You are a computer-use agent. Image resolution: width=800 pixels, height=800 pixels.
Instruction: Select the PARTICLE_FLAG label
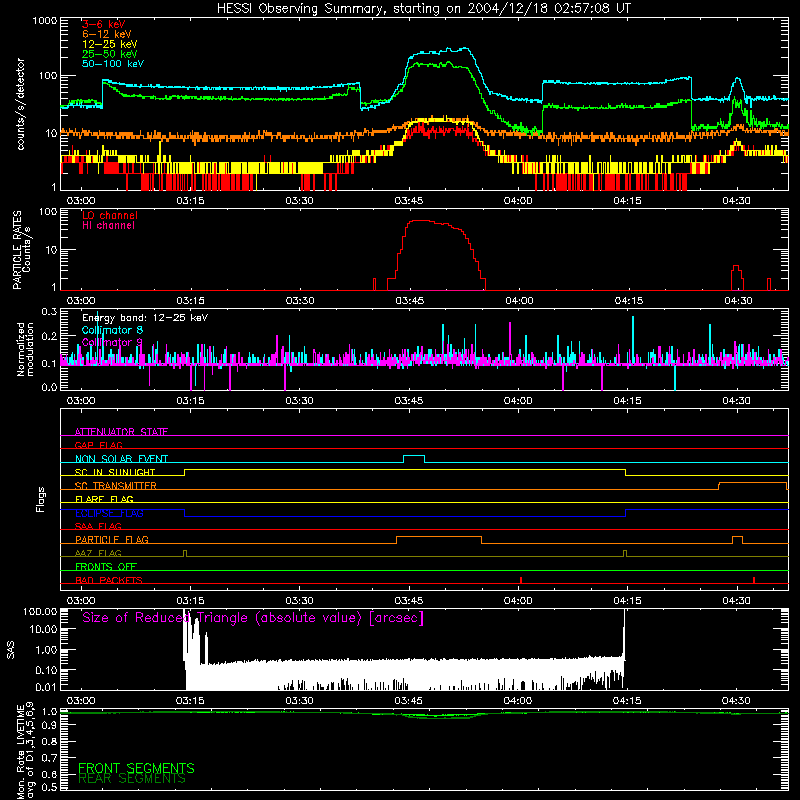[112, 540]
